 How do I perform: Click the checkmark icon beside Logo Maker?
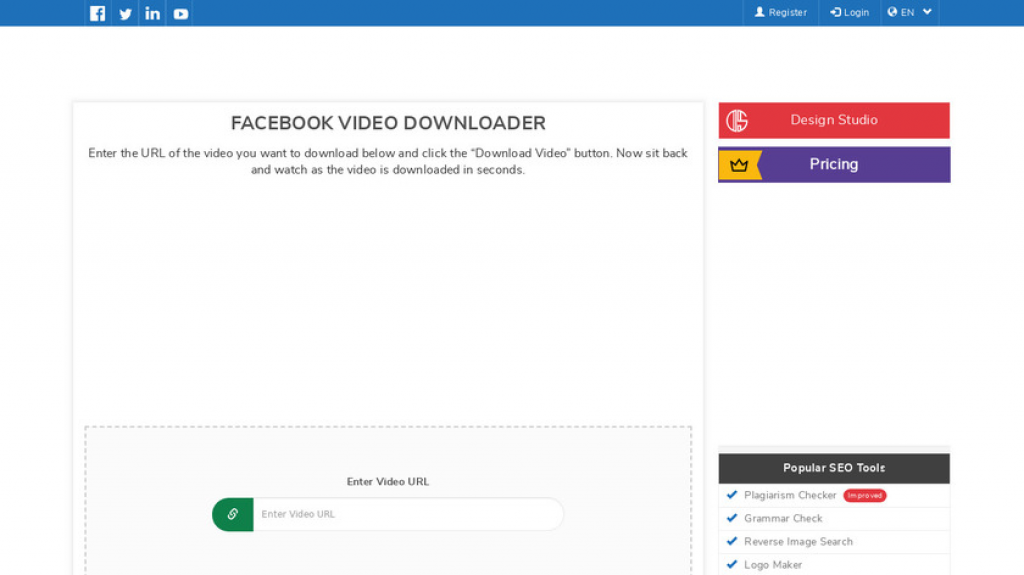tap(731, 565)
